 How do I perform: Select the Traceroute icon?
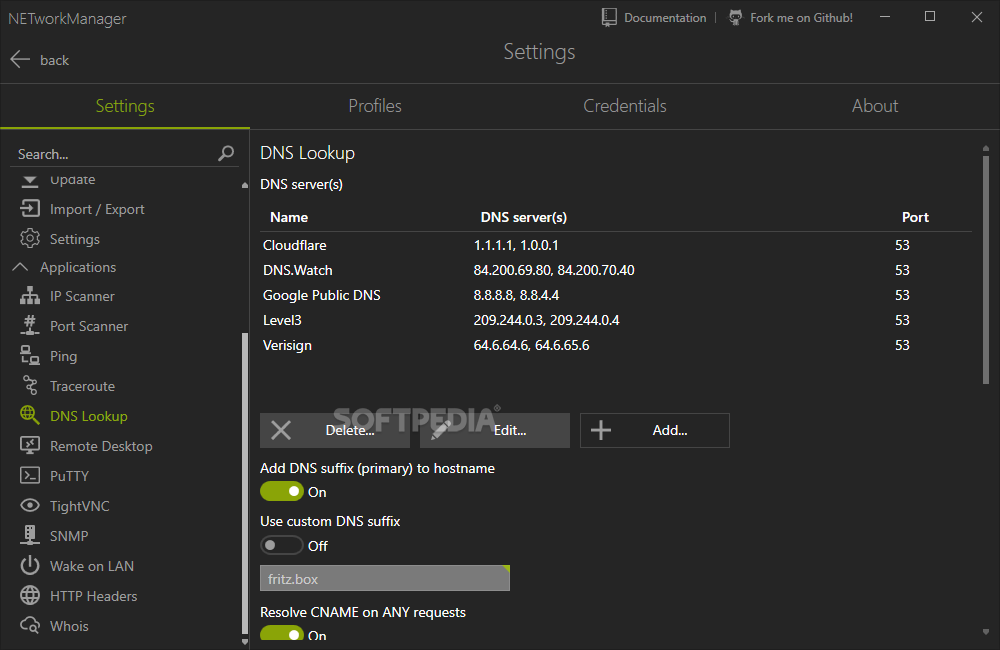coord(29,386)
